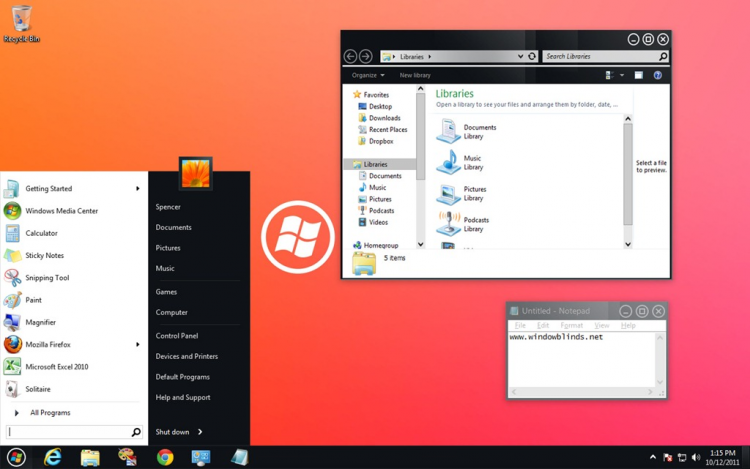Open Paint from the Start menu list
This screenshot has width=750, height=469.
point(33,300)
